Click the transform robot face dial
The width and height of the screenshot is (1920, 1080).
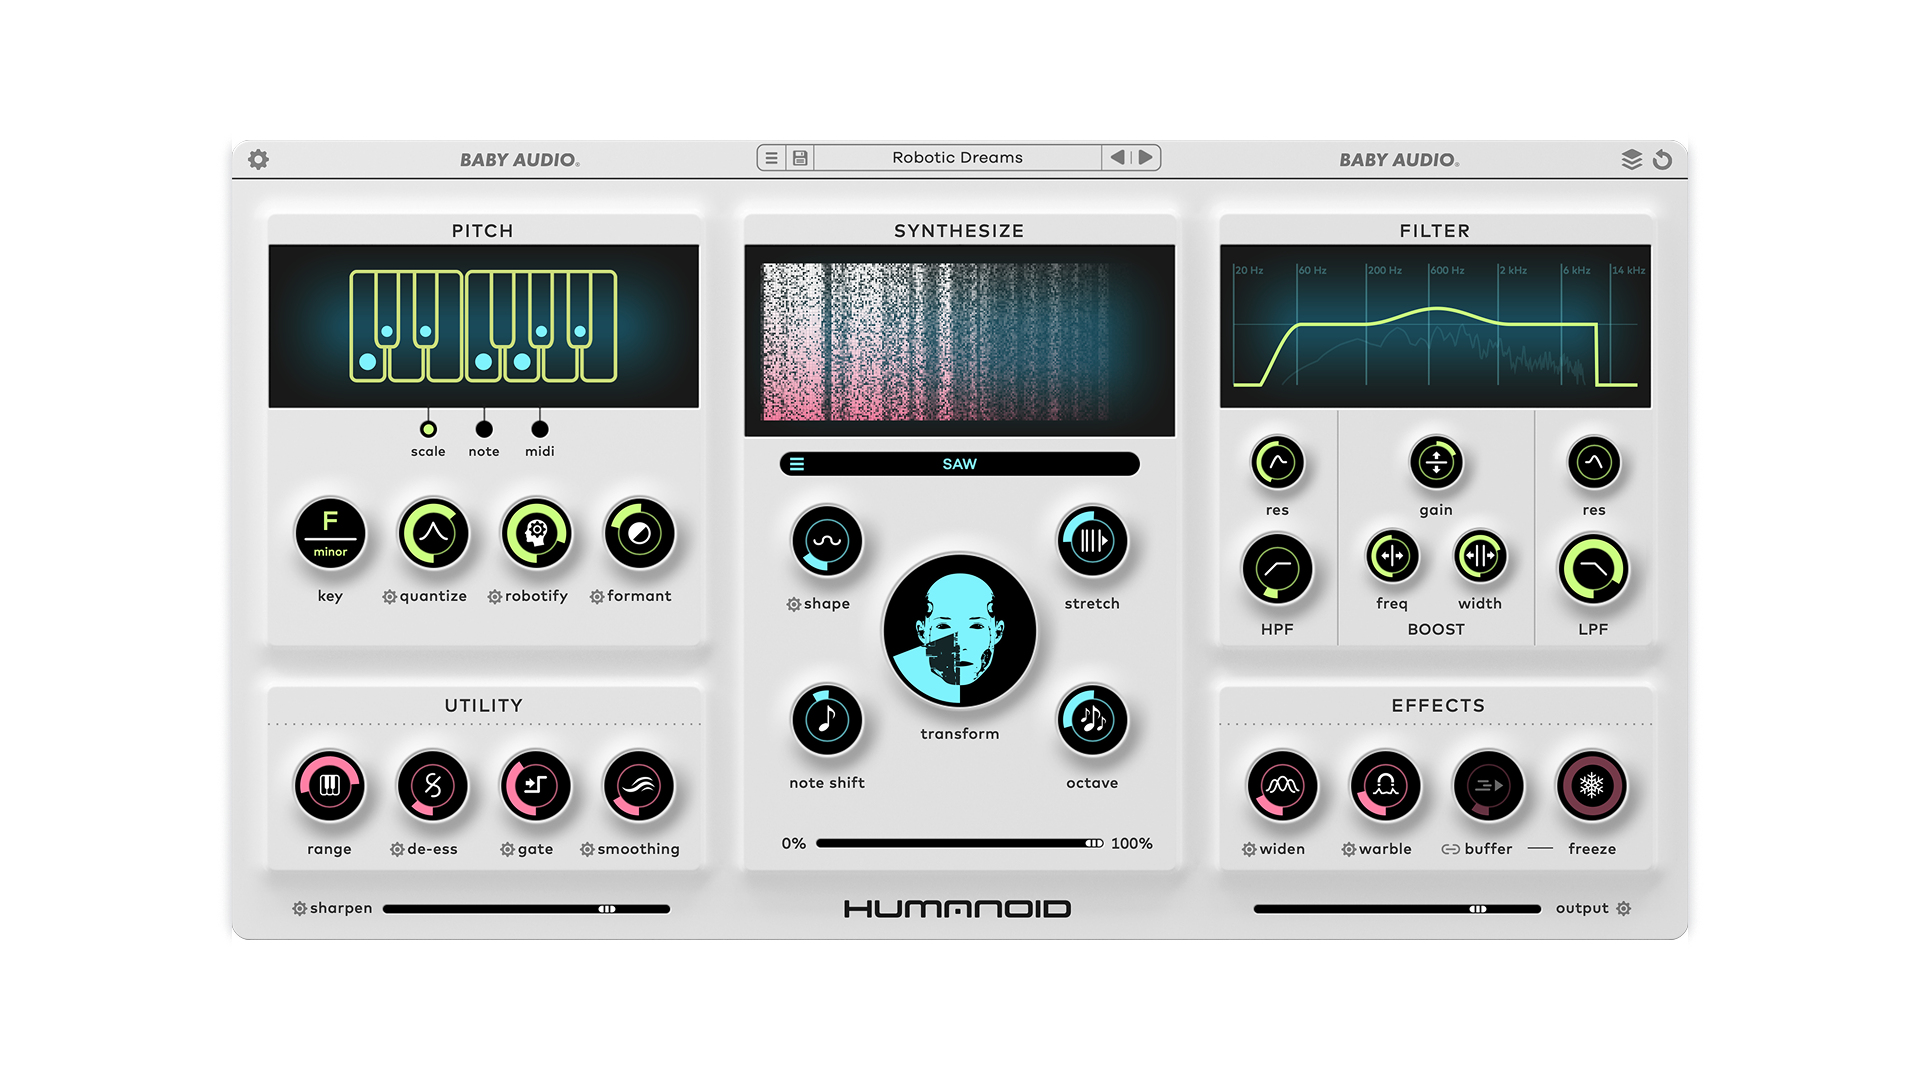tap(959, 632)
